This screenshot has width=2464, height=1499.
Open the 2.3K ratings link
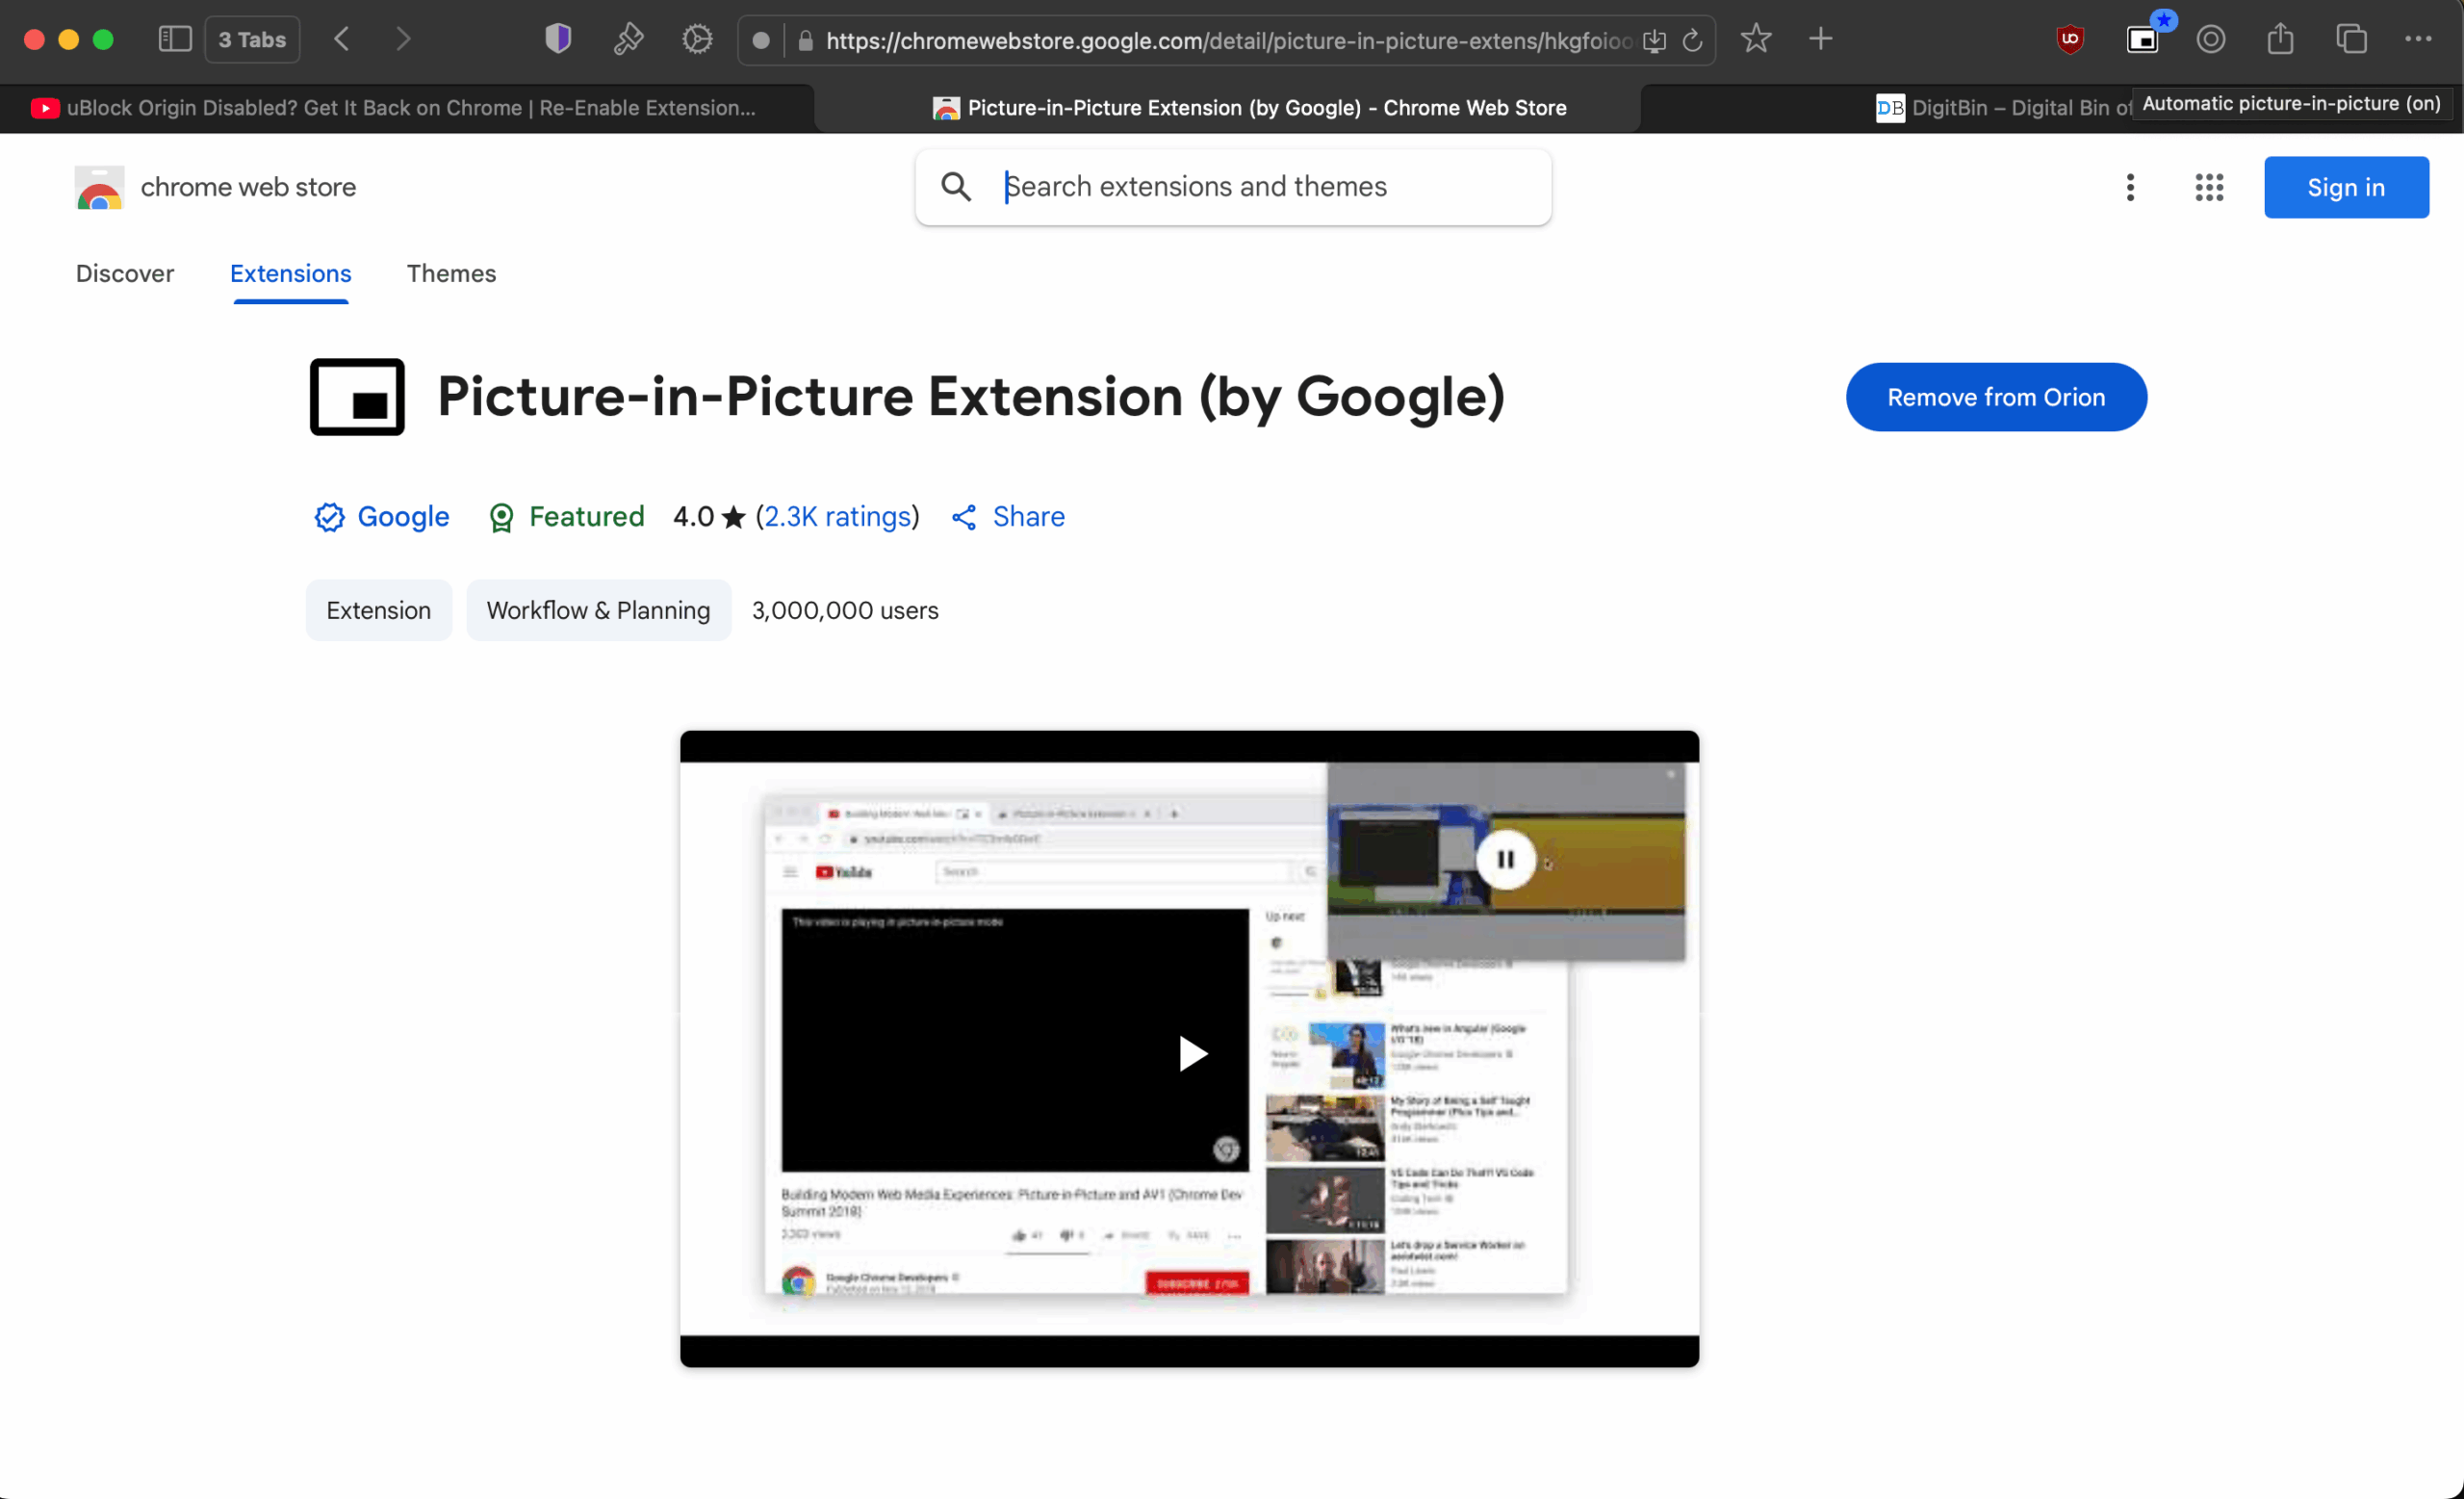(x=838, y=517)
